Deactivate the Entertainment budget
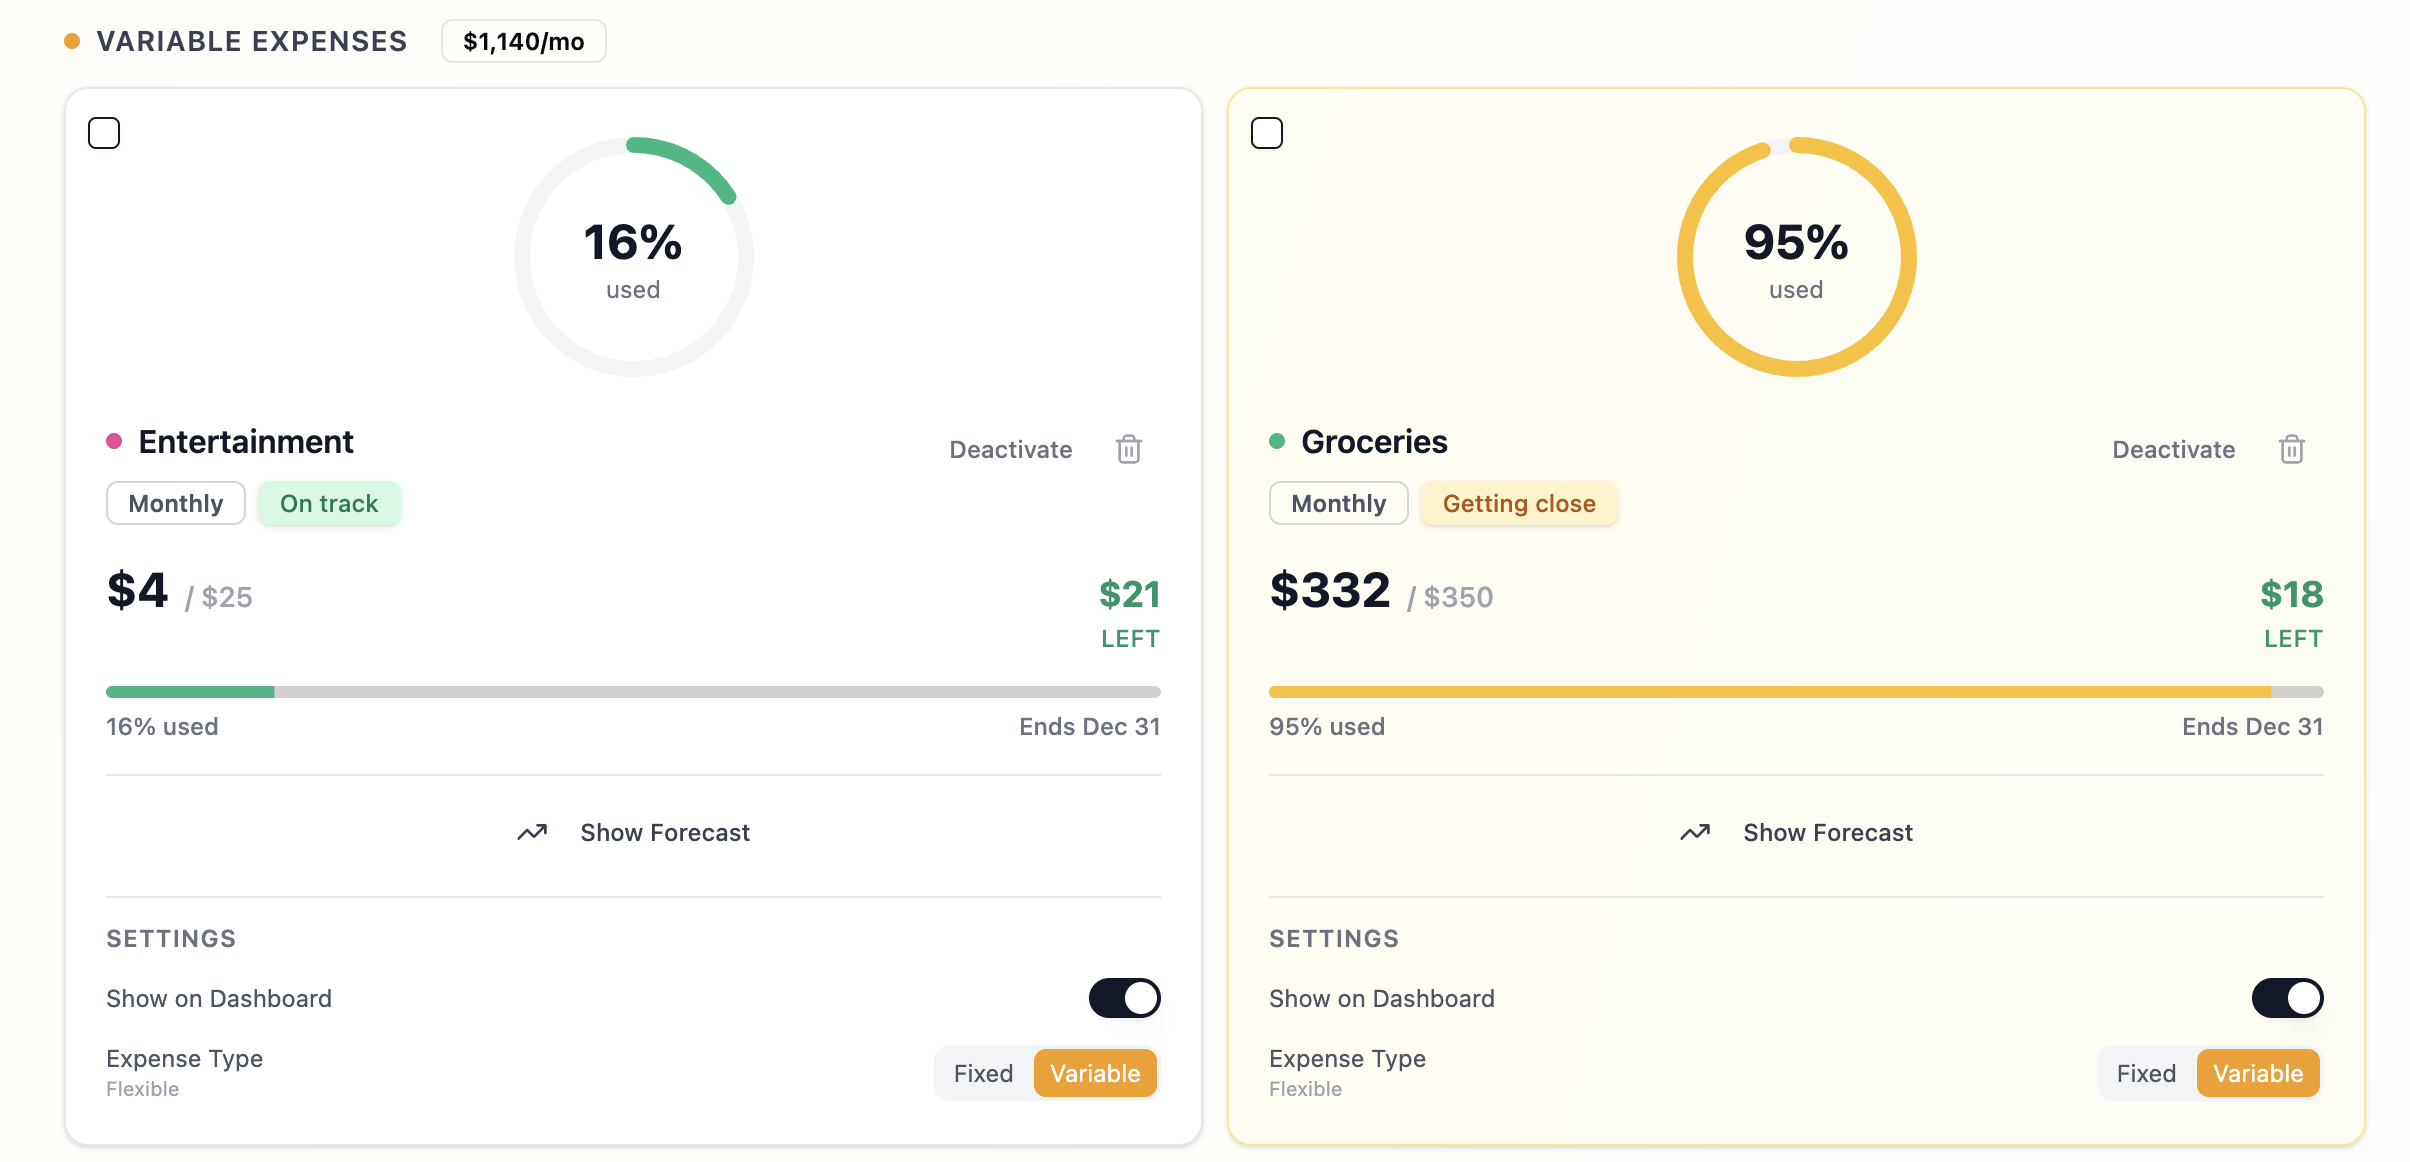Image resolution: width=2410 pixels, height=1162 pixels. [x=1011, y=449]
